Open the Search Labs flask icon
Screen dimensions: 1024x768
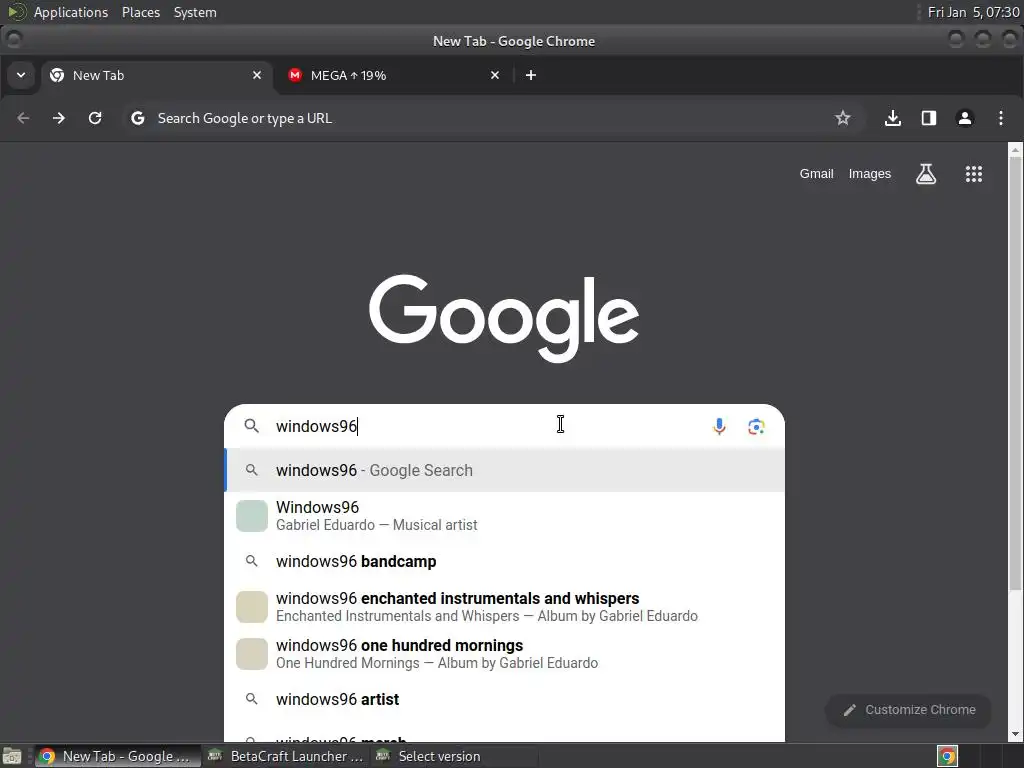tap(926, 174)
